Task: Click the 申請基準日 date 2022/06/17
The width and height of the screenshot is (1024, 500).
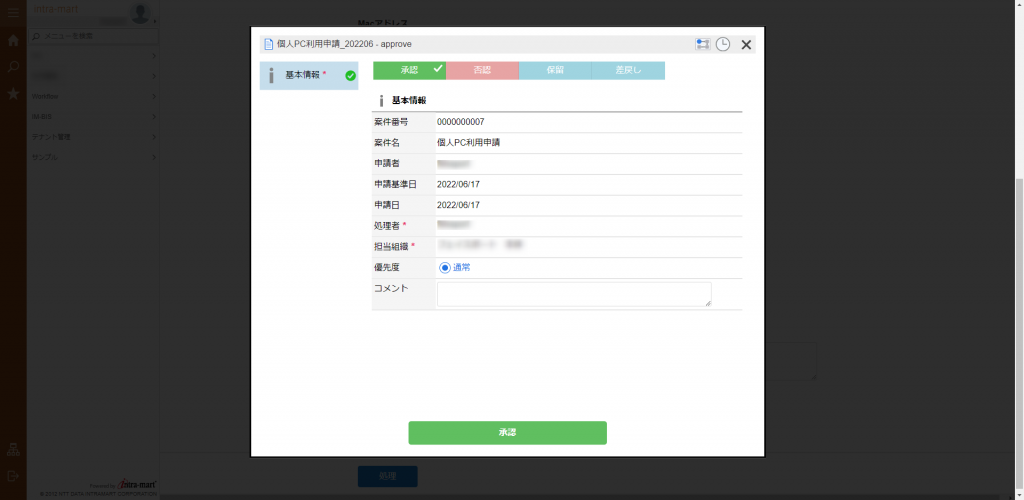Action: pos(458,185)
